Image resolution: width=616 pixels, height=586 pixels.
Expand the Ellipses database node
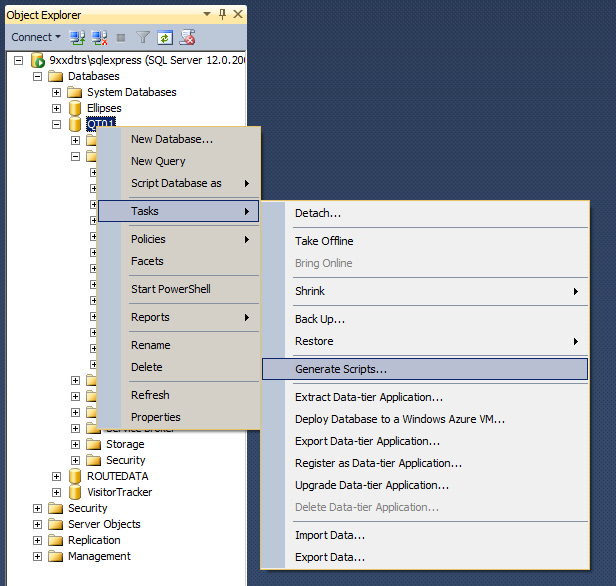[57, 108]
